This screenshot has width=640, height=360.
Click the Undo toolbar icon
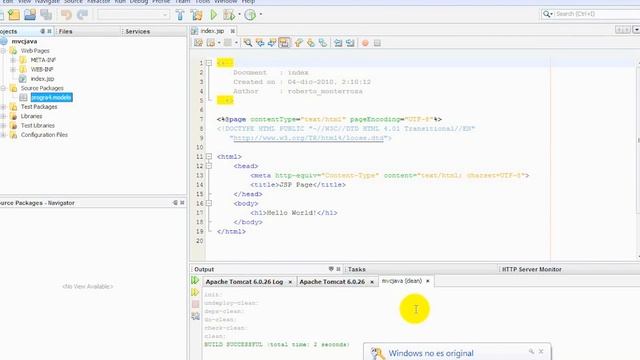pos(66,15)
